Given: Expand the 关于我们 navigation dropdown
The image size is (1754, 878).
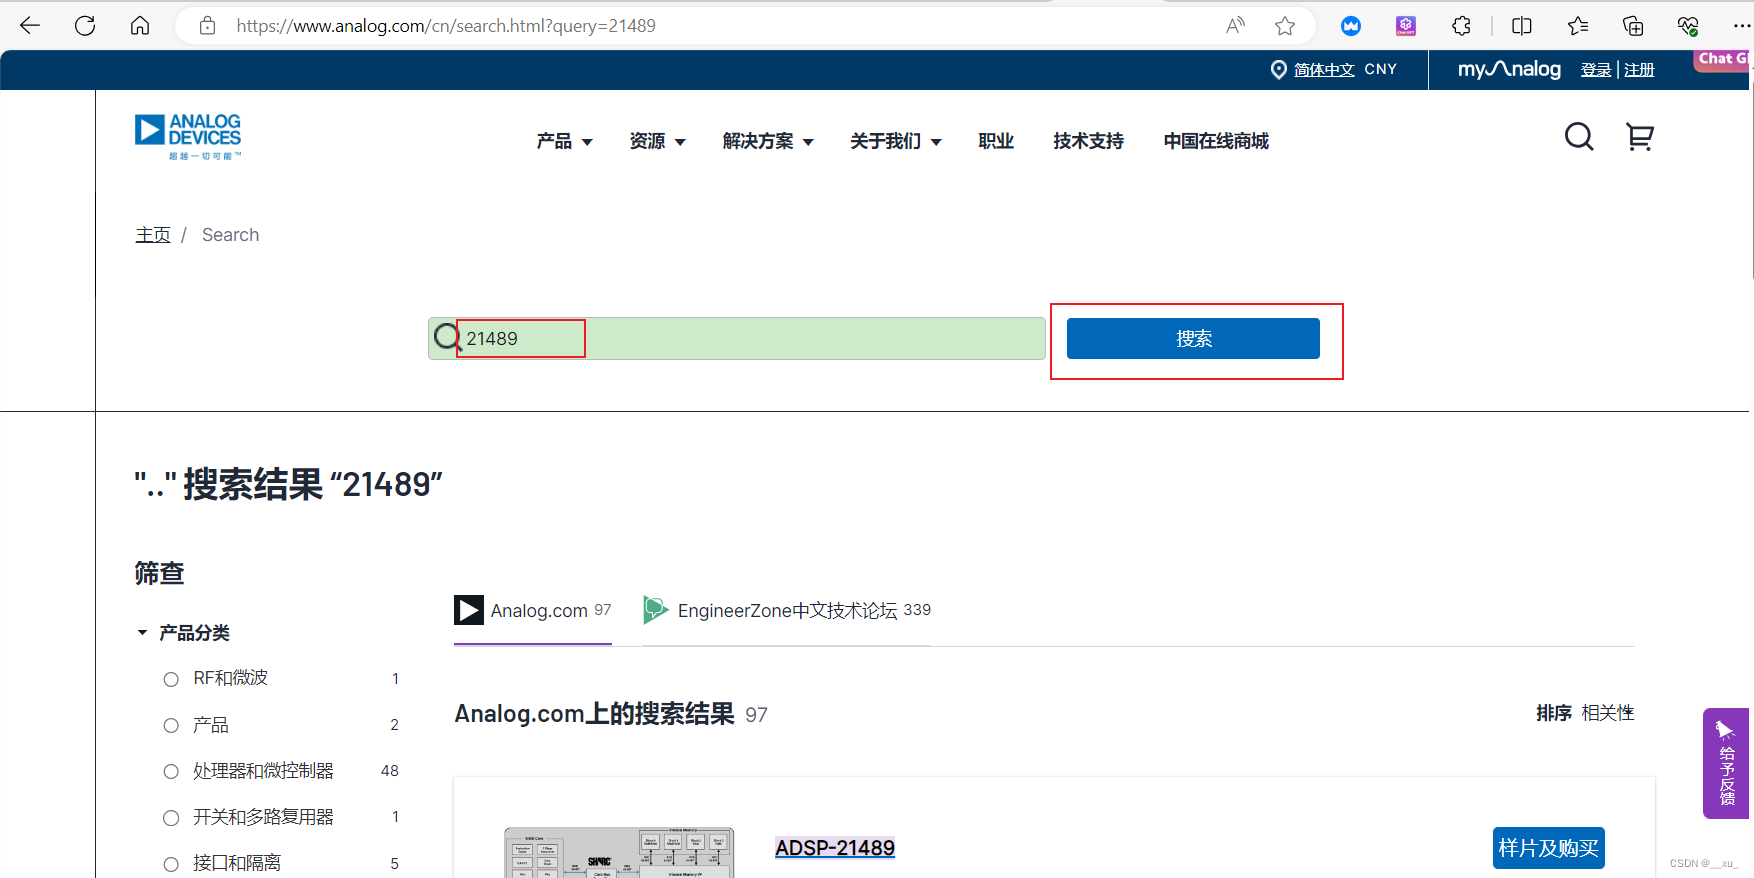Looking at the screenshot, I should (x=896, y=141).
